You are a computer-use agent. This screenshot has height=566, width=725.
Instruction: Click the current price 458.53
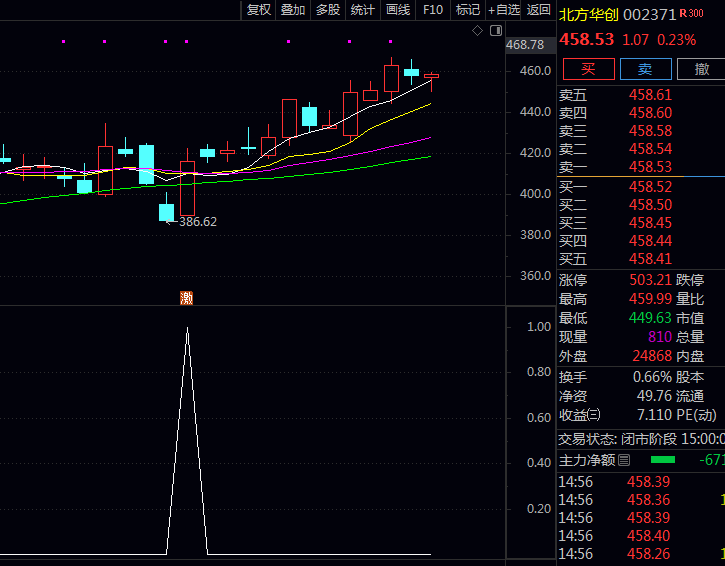pyautogui.click(x=586, y=39)
